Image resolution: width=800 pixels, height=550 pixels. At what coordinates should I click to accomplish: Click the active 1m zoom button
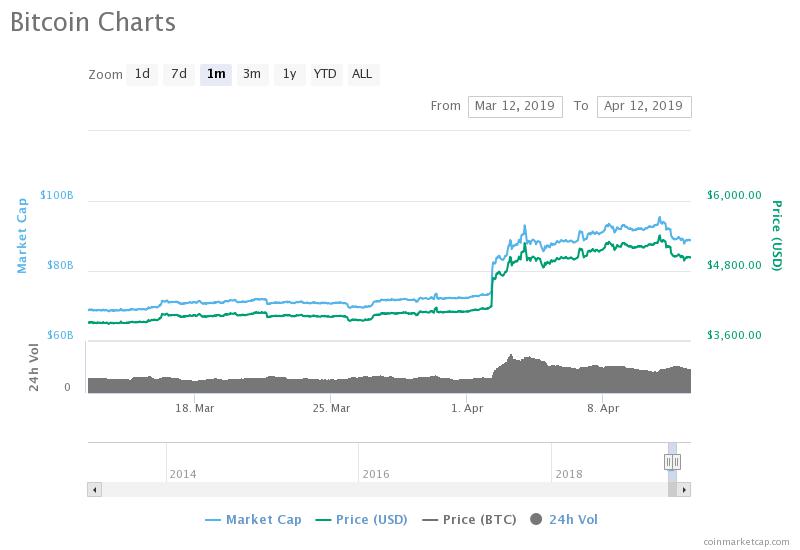coord(215,74)
